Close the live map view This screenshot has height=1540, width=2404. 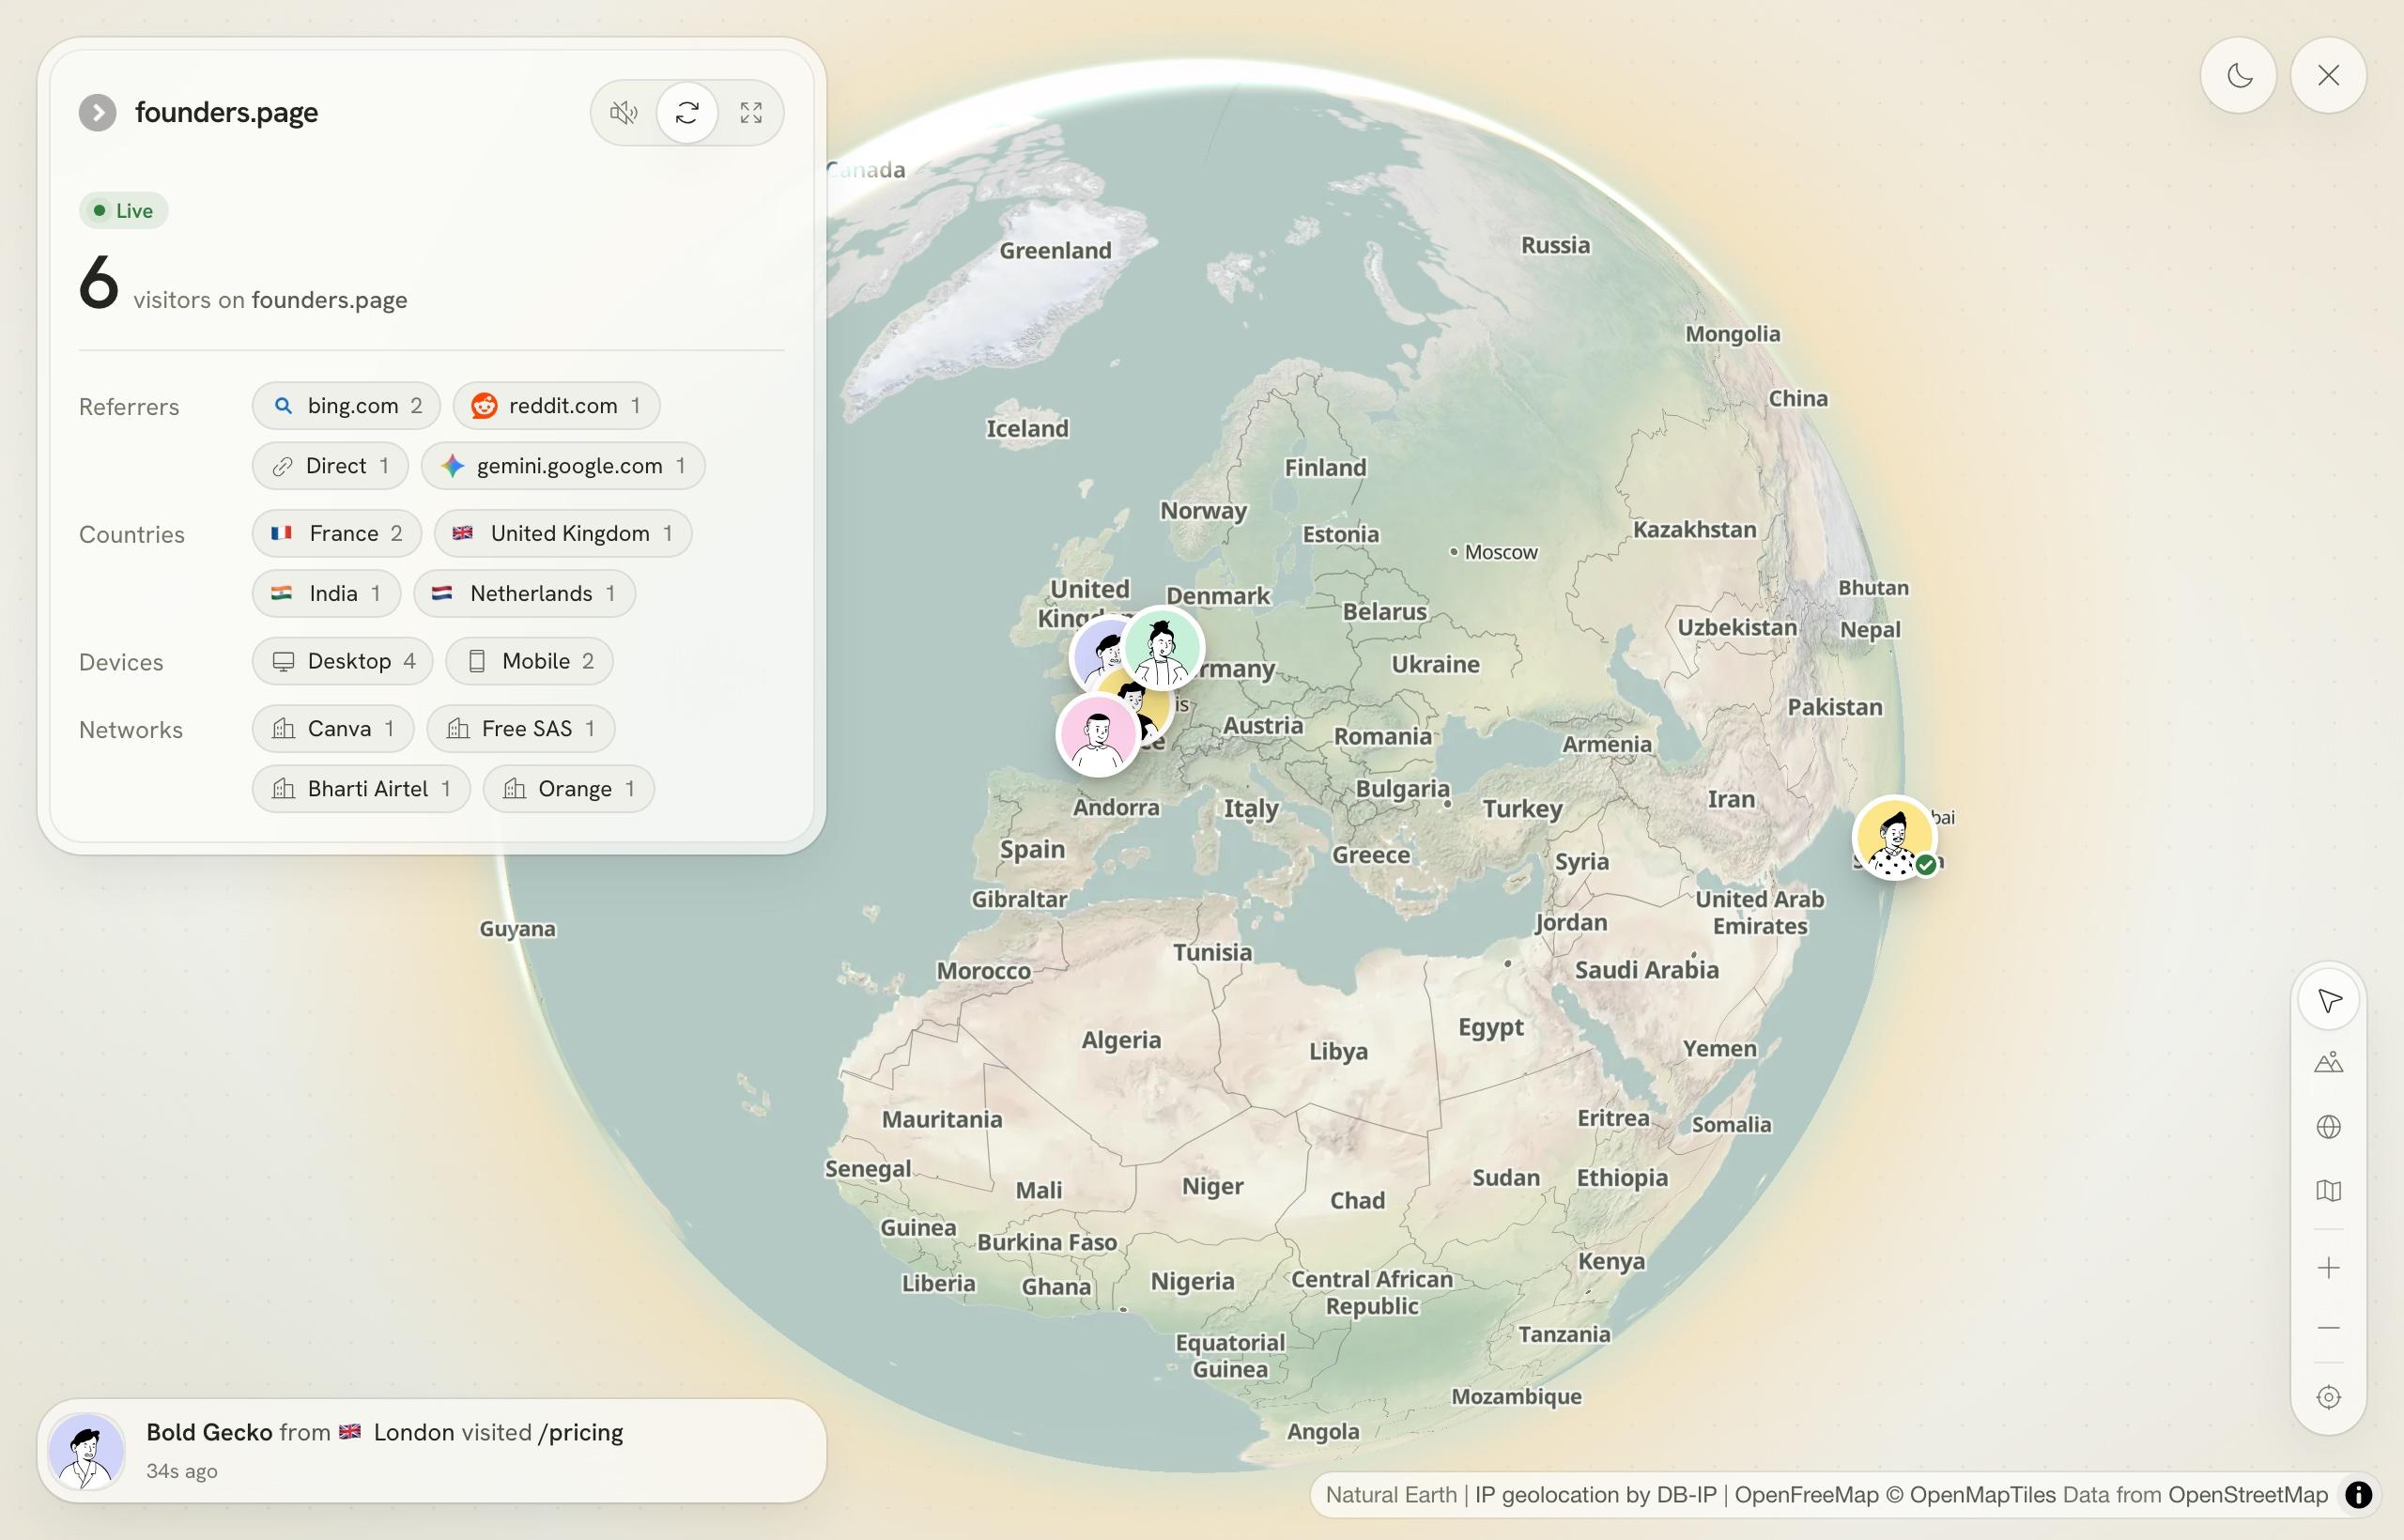click(x=2328, y=75)
